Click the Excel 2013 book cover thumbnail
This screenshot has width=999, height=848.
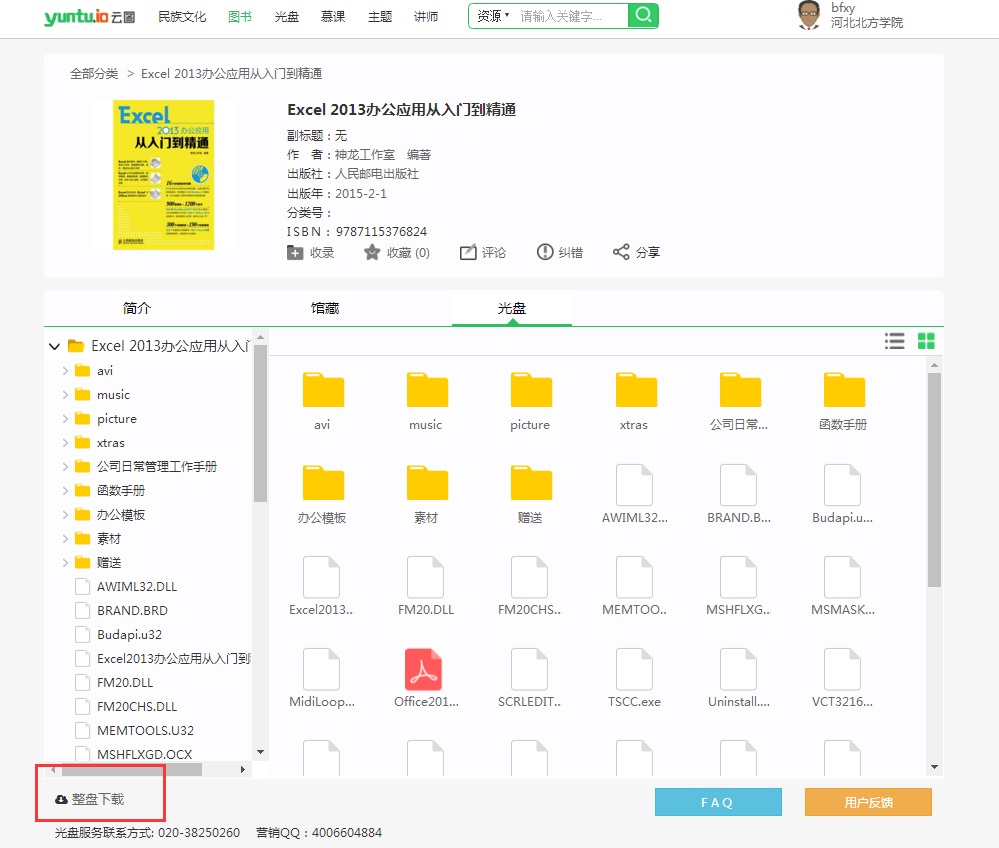tap(163, 175)
